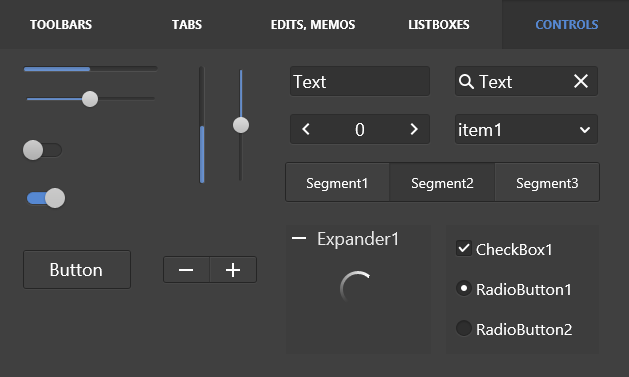Click the vertical blue progress bar
Image resolution: width=629 pixels, height=377 pixels.
click(x=202, y=125)
